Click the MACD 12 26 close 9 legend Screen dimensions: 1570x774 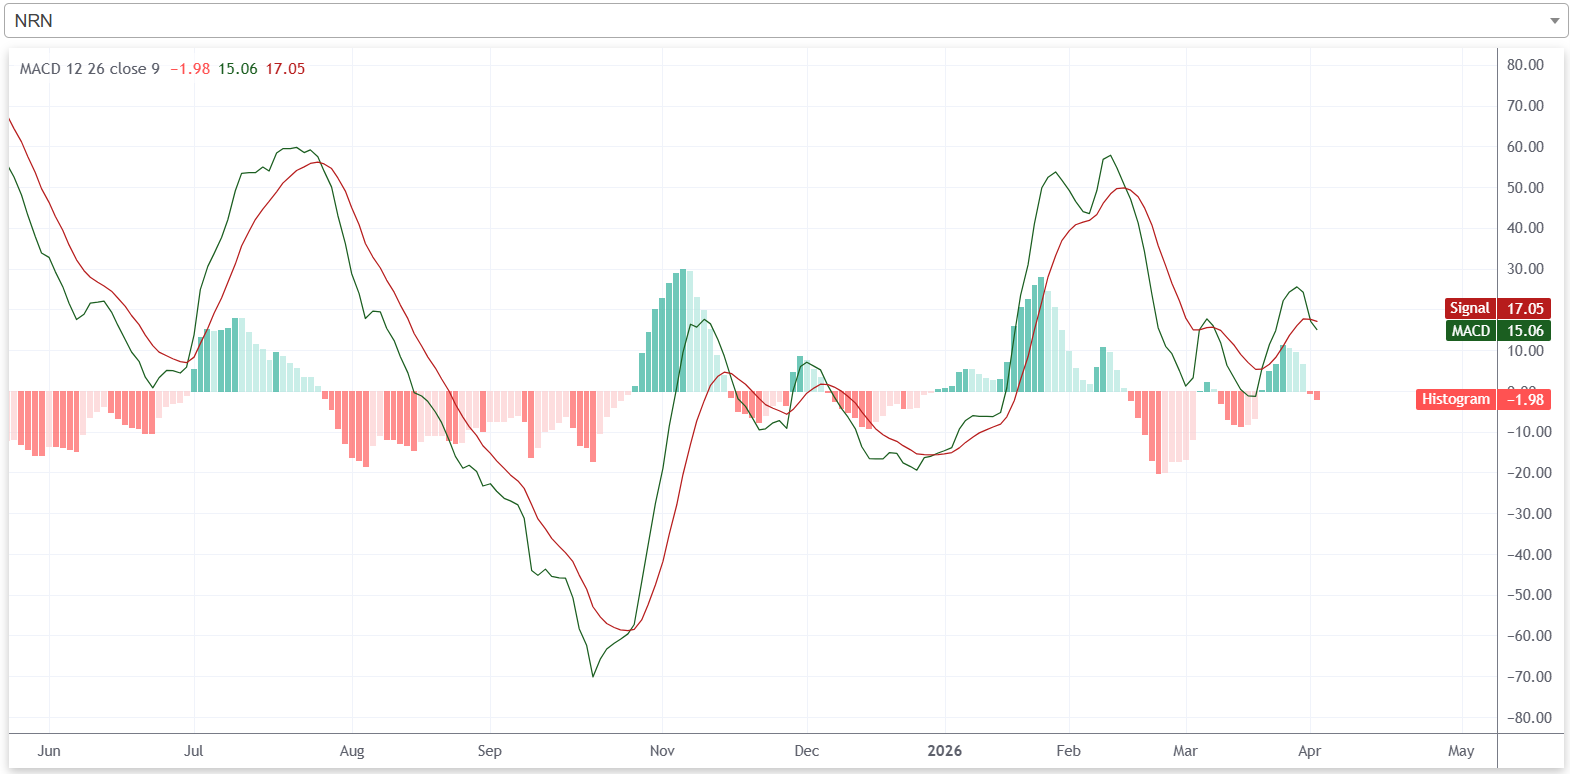pyautogui.click(x=90, y=69)
